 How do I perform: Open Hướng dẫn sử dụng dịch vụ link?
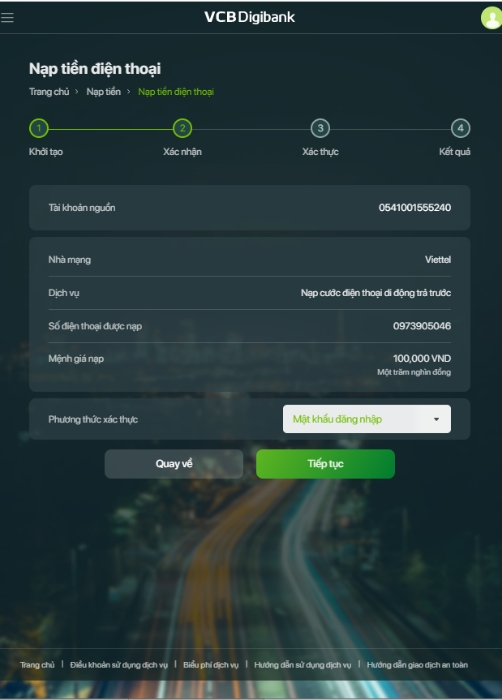[x=303, y=665]
